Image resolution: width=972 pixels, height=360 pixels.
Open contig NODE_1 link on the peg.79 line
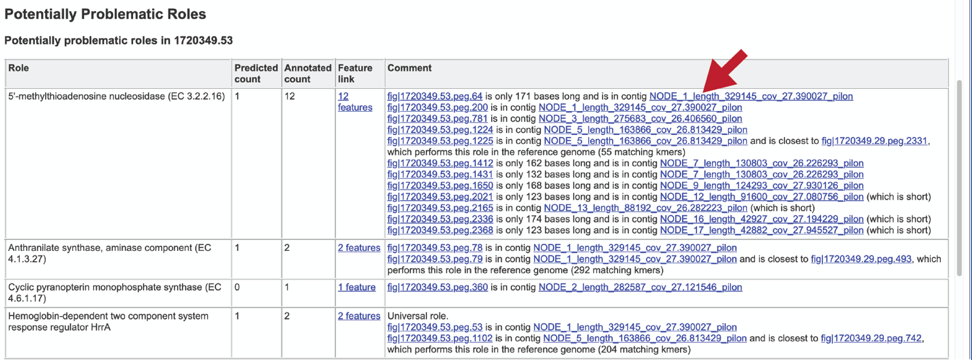coord(635,259)
